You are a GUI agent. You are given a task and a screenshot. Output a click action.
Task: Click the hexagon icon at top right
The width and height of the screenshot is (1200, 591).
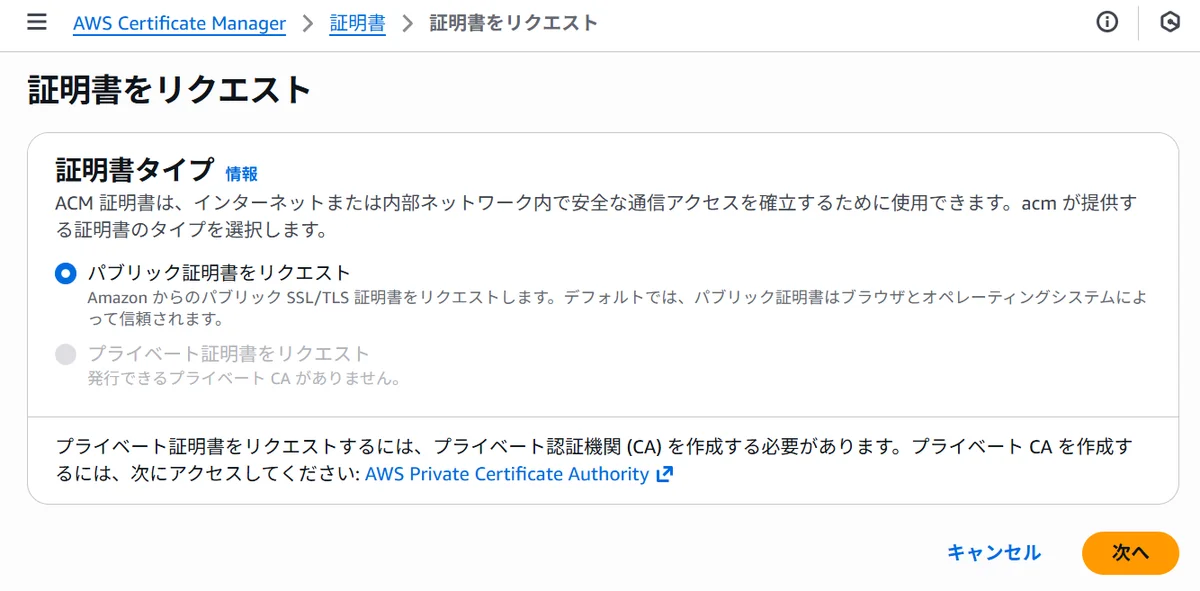pyautogui.click(x=1169, y=23)
